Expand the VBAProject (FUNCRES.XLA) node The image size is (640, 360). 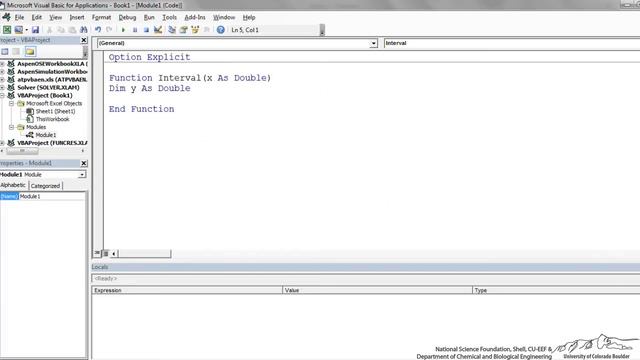[x=2, y=143]
